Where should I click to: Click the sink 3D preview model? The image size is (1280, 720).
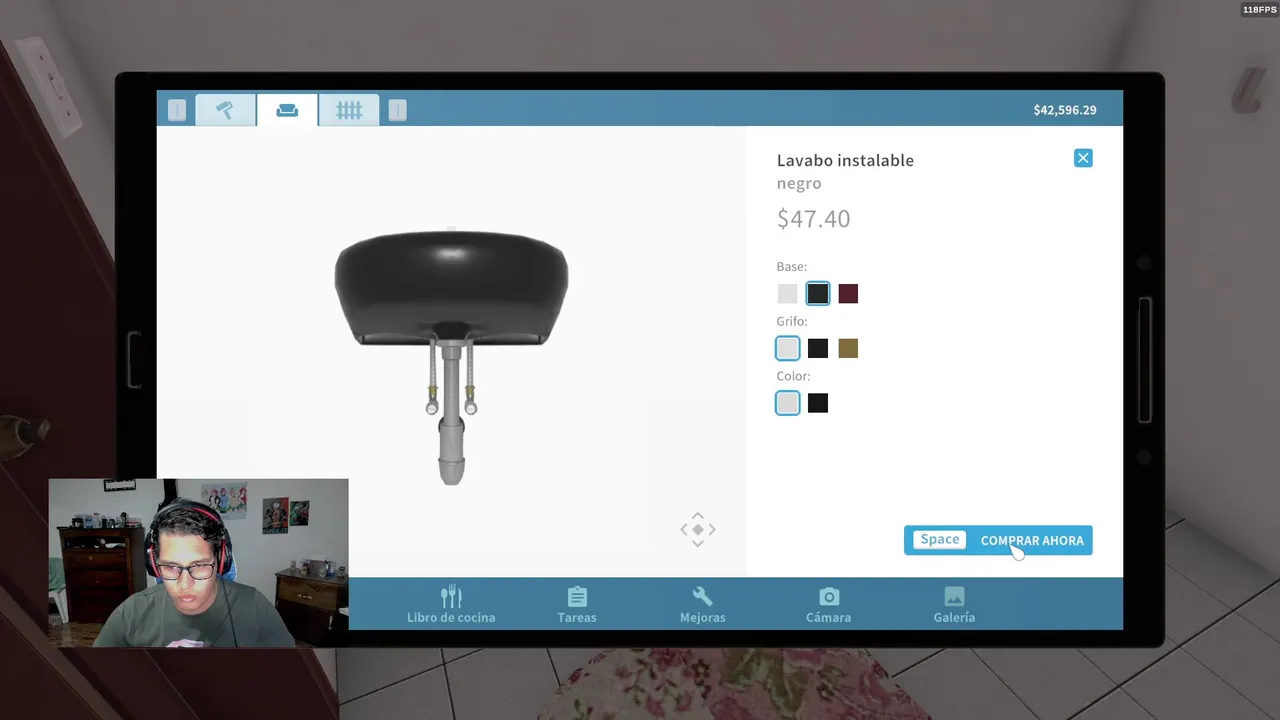[451, 356]
